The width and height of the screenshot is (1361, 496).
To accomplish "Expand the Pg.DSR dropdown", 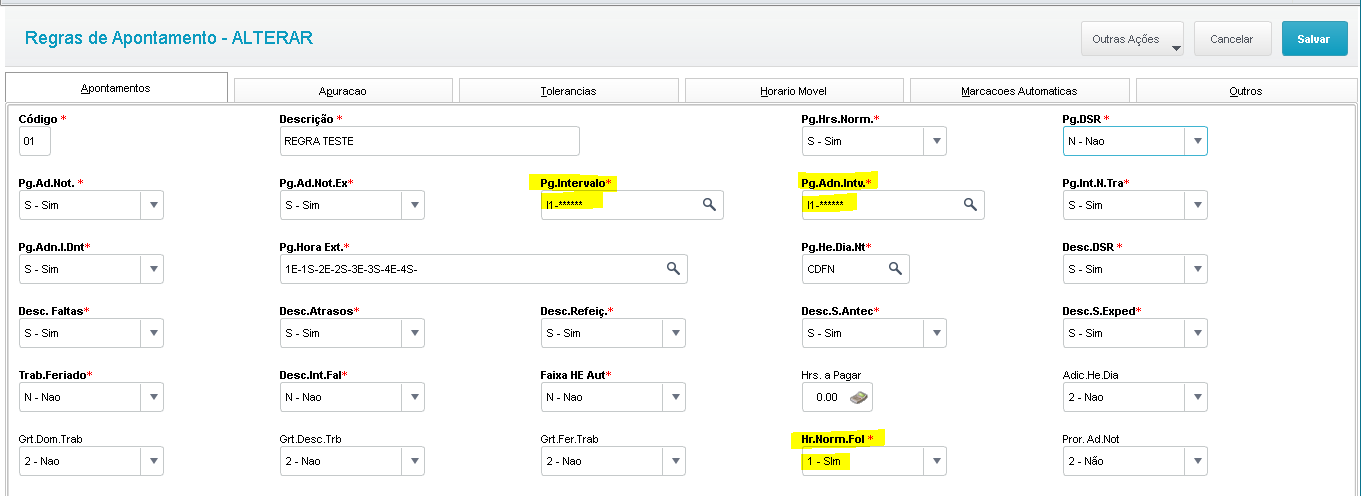I will [1196, 141].
